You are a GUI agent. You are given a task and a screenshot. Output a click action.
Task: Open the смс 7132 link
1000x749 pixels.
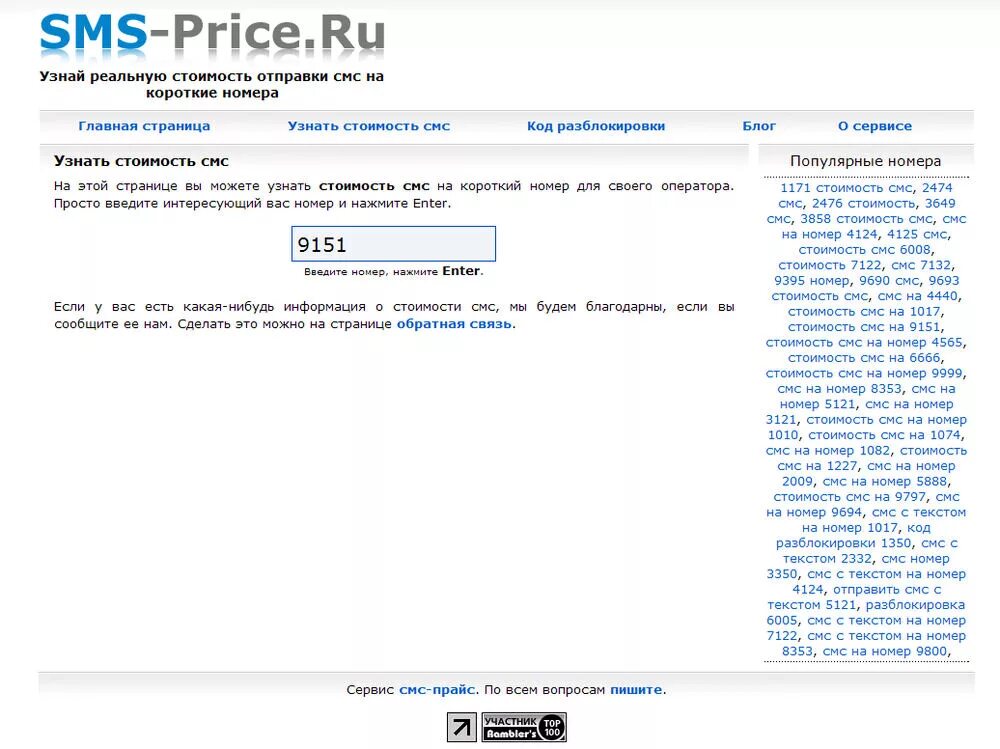tap(921, 265)
